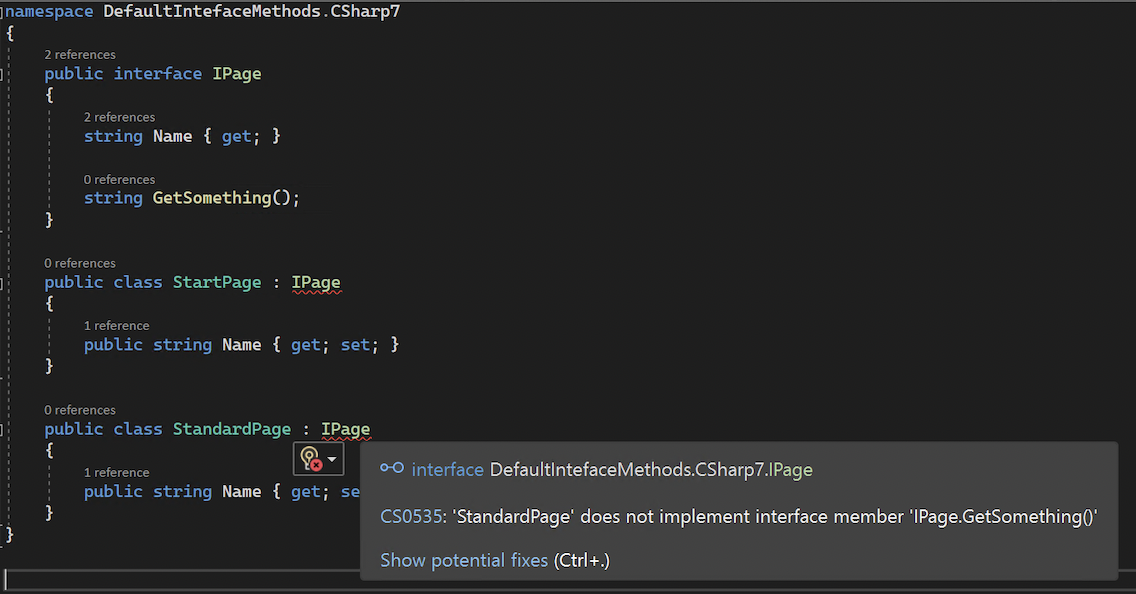Open the 0 references CodeLens above StandardPage
1136x594 pixels.
pos(80,410)
